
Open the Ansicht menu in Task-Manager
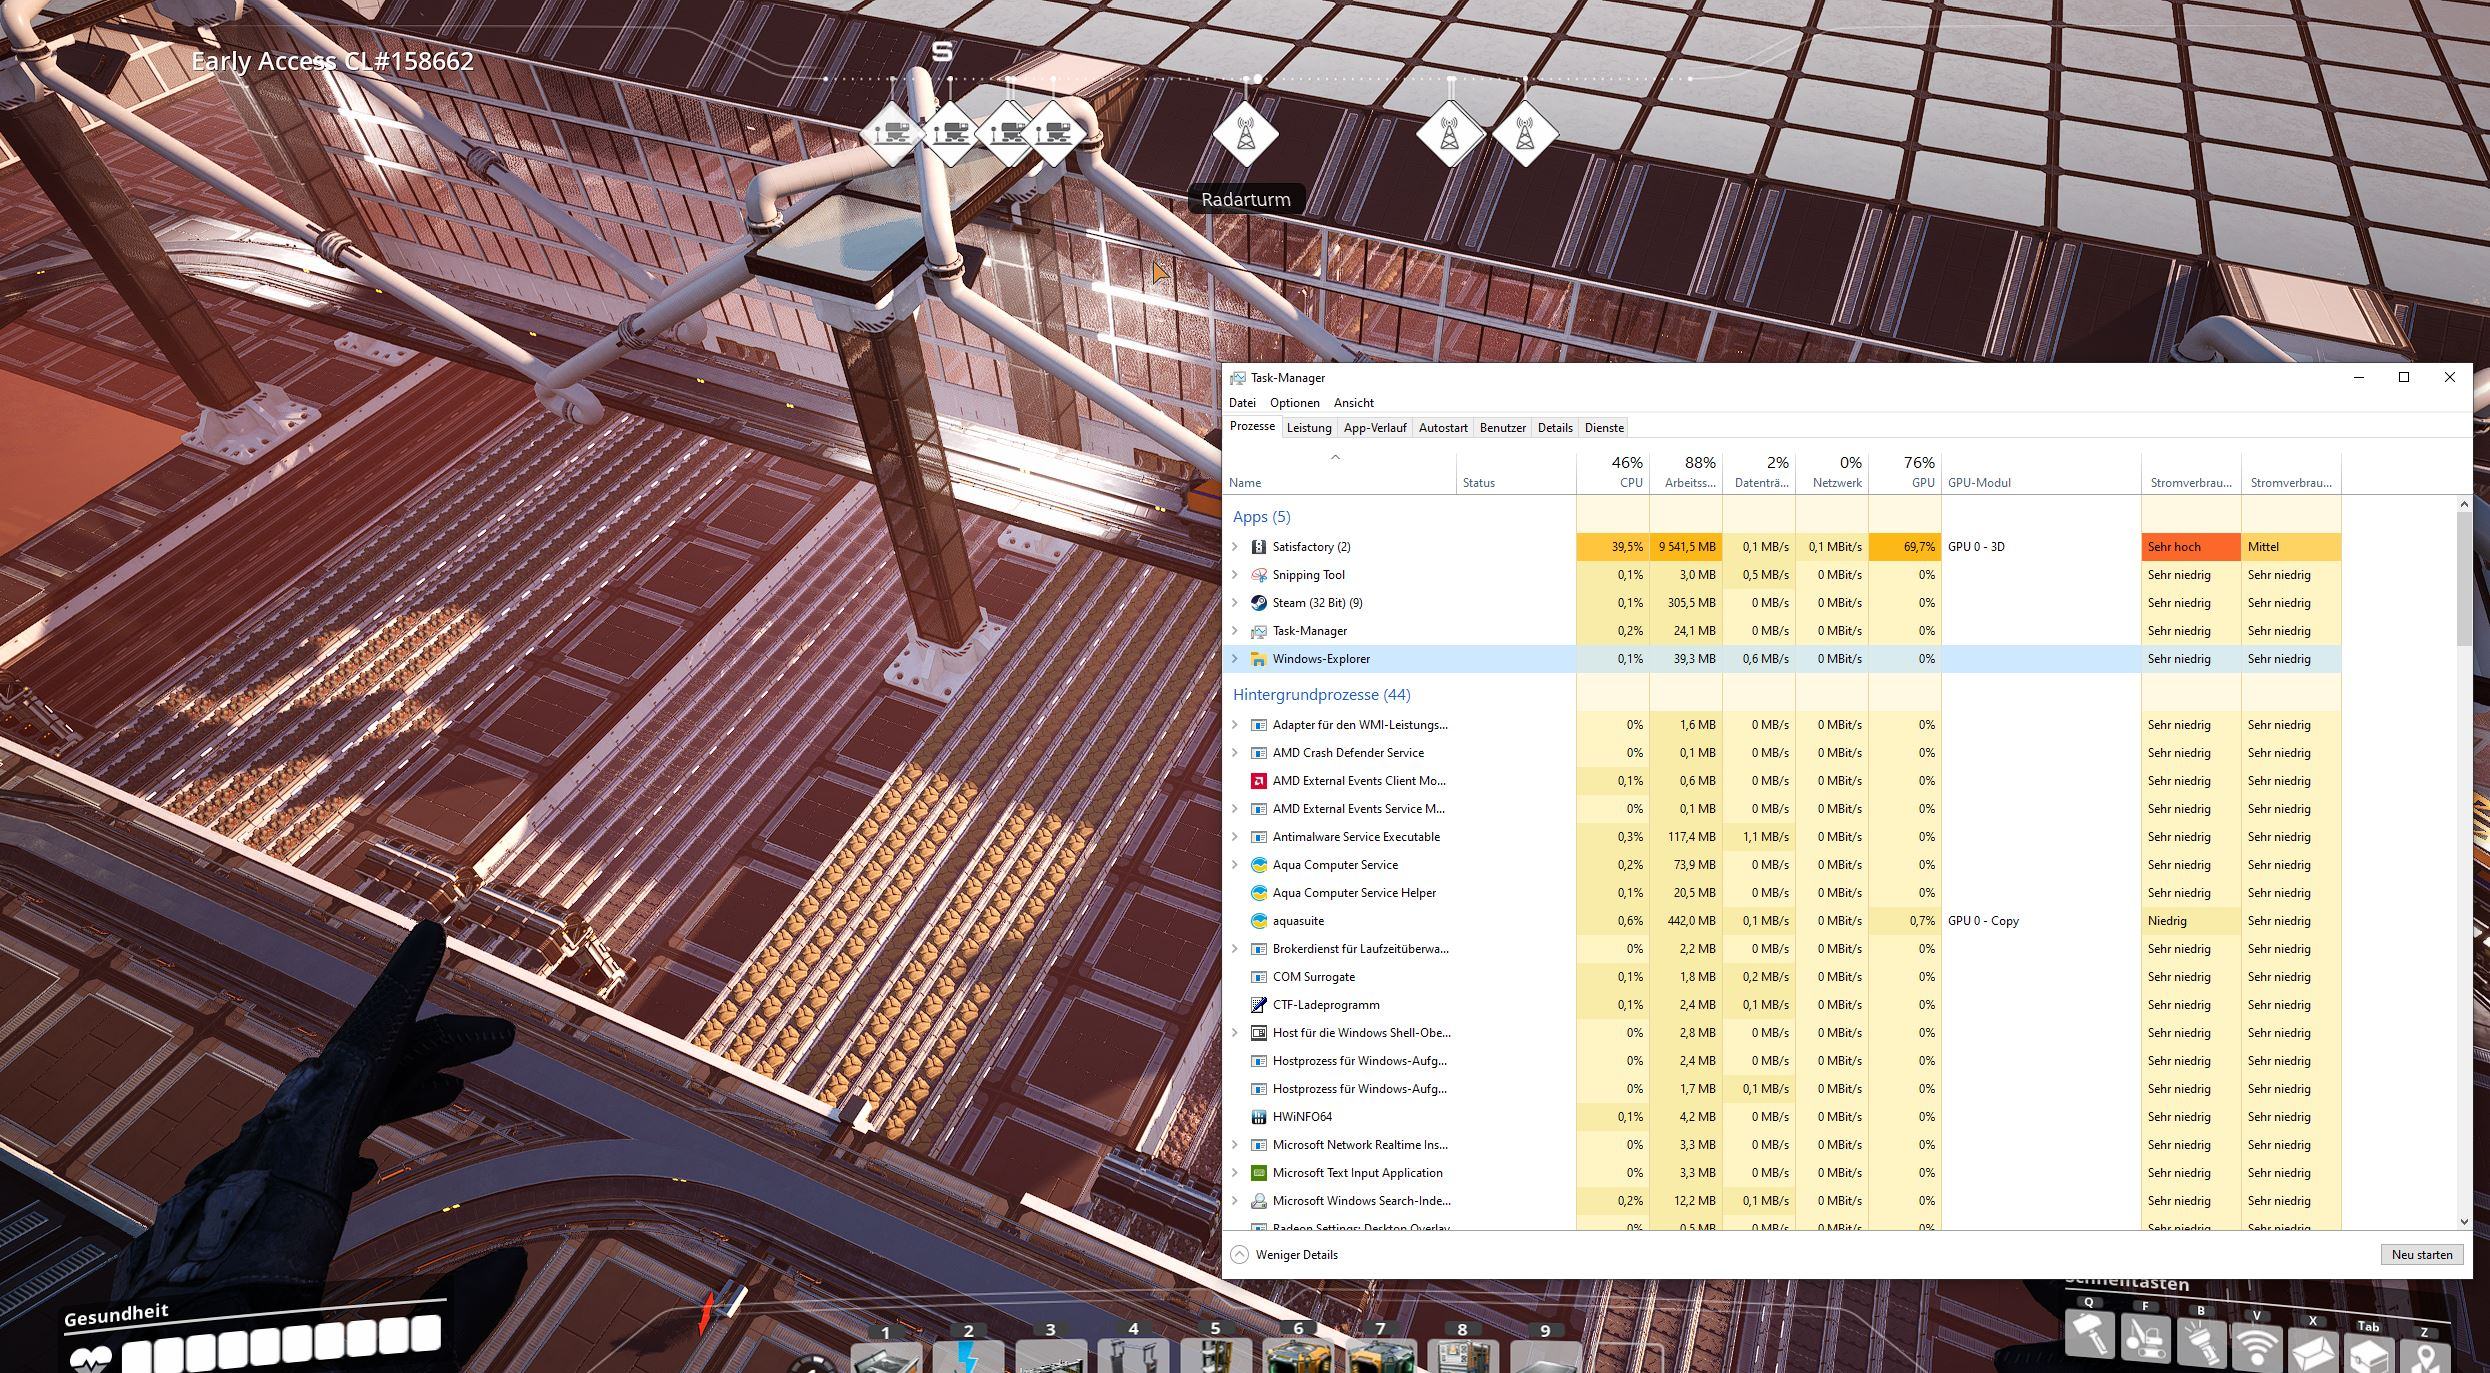tap(1351, 402)
